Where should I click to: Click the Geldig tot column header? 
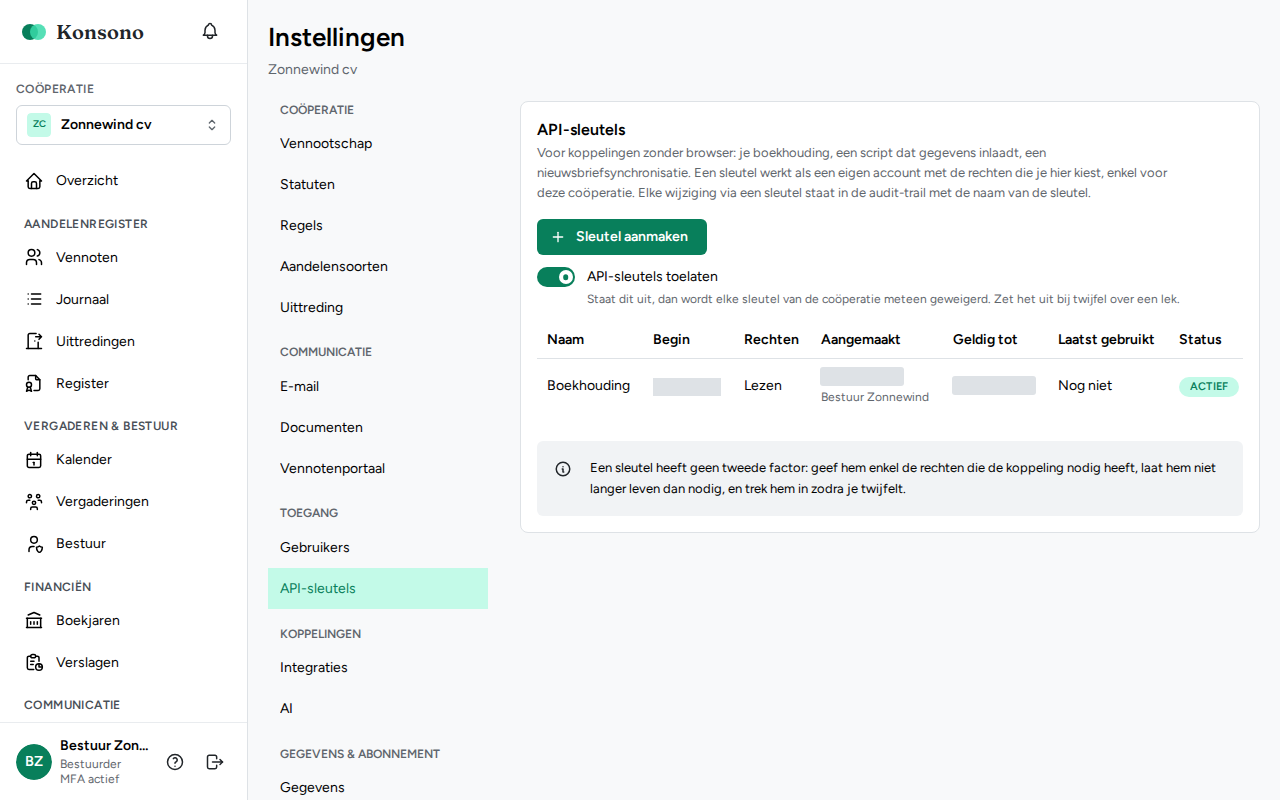pos(985,340)
